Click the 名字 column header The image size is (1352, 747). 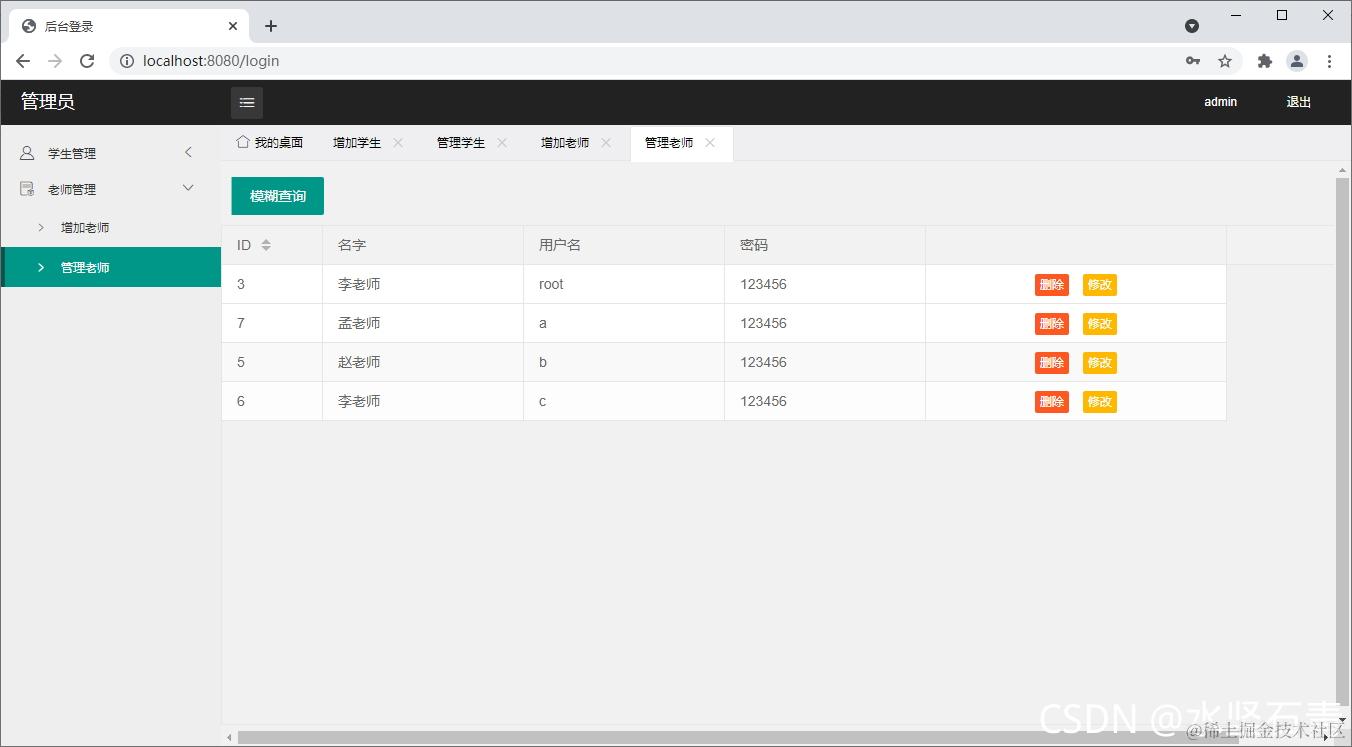[x=423, y=245]
